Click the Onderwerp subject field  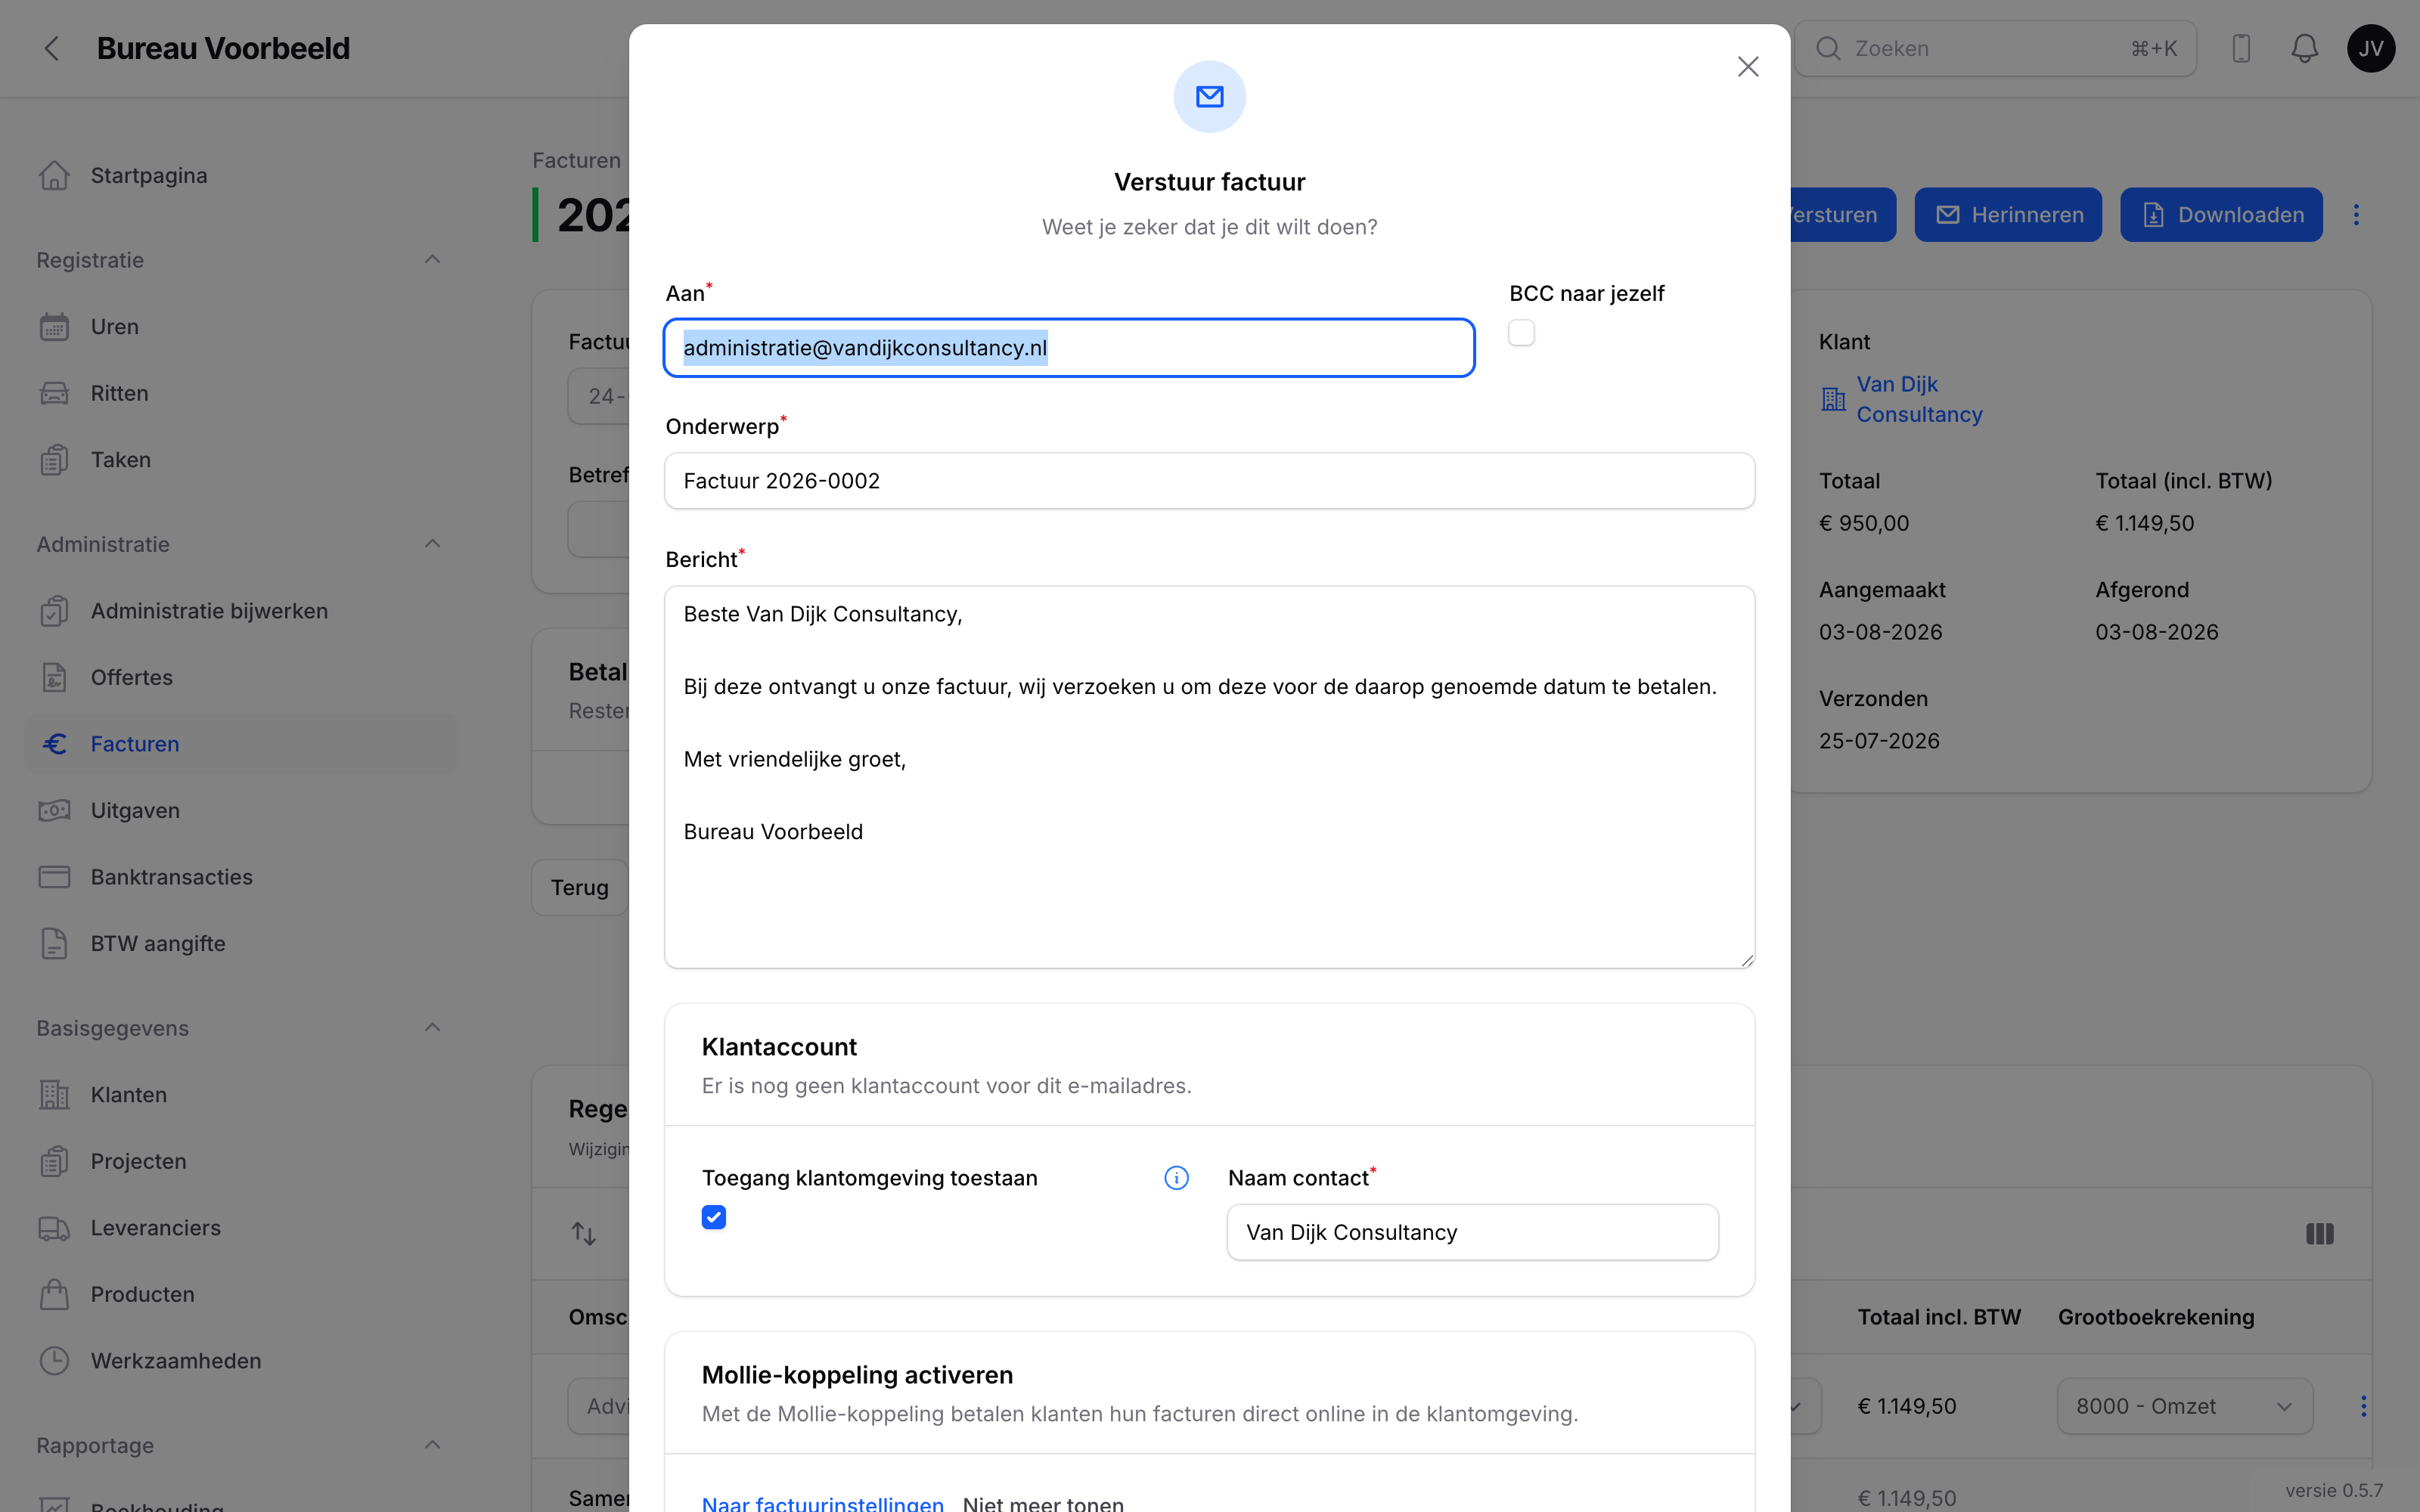tap(1209, 481)
